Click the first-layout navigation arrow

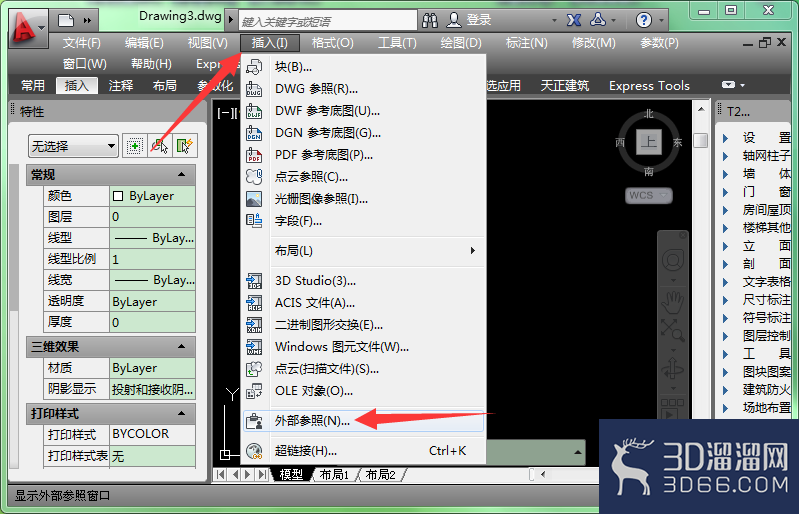click(x=221, y=474)
